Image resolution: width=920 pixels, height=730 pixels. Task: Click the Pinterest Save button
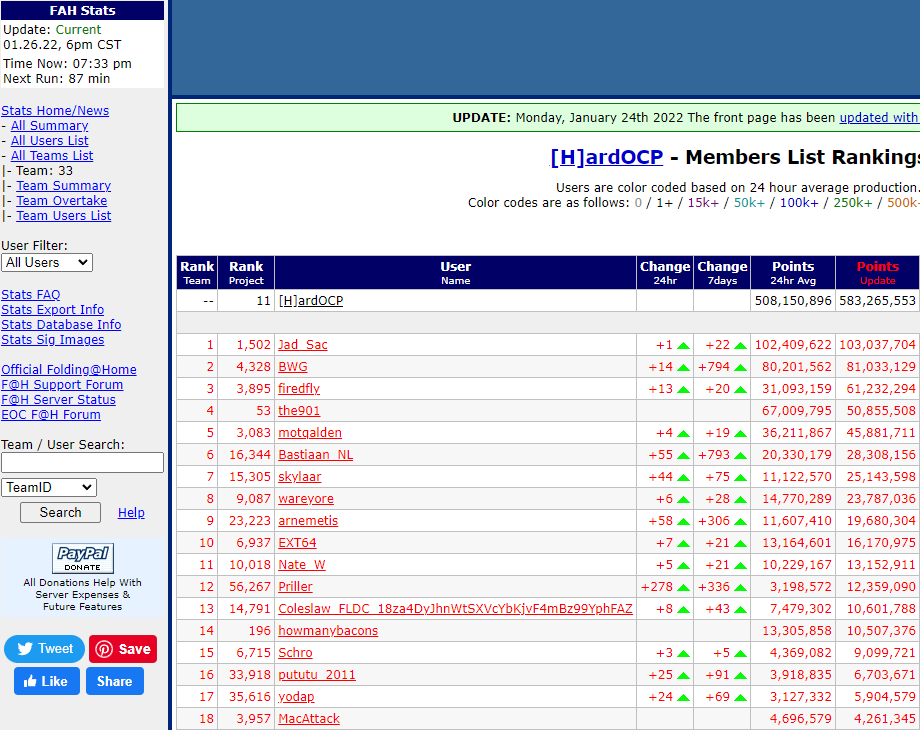[x=123, y=649]
